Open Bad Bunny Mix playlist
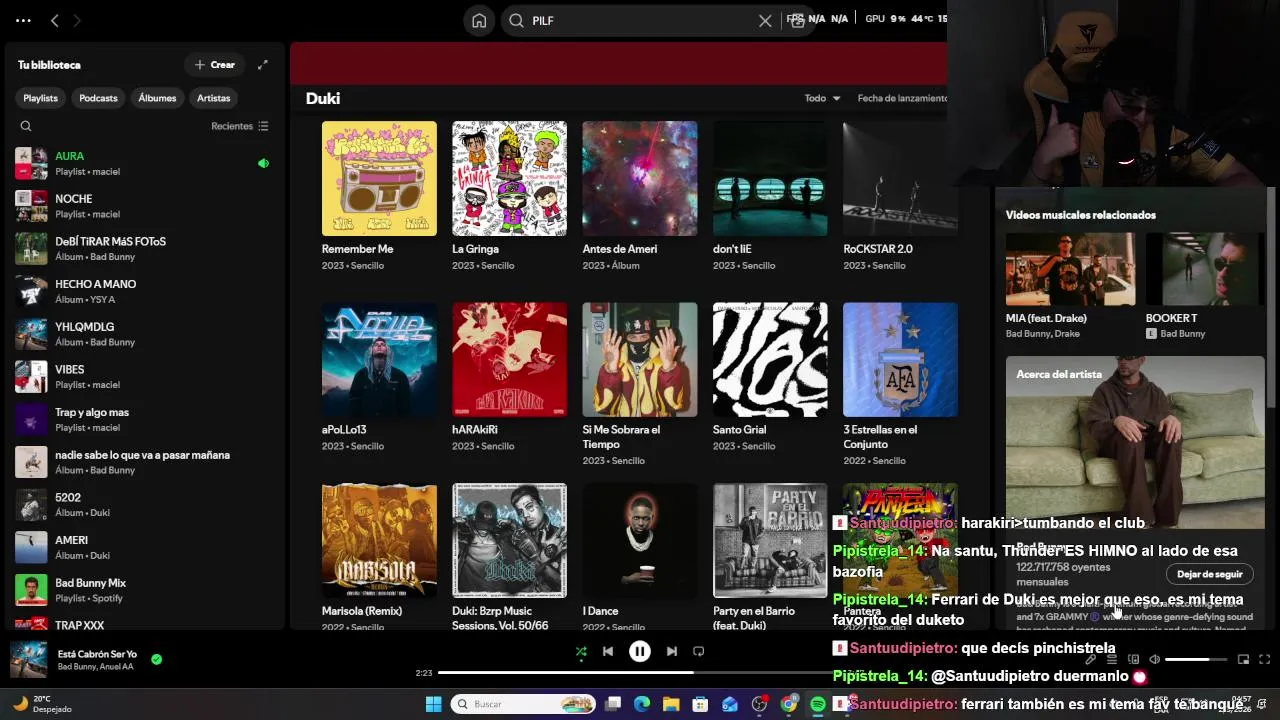 (142, 590)
